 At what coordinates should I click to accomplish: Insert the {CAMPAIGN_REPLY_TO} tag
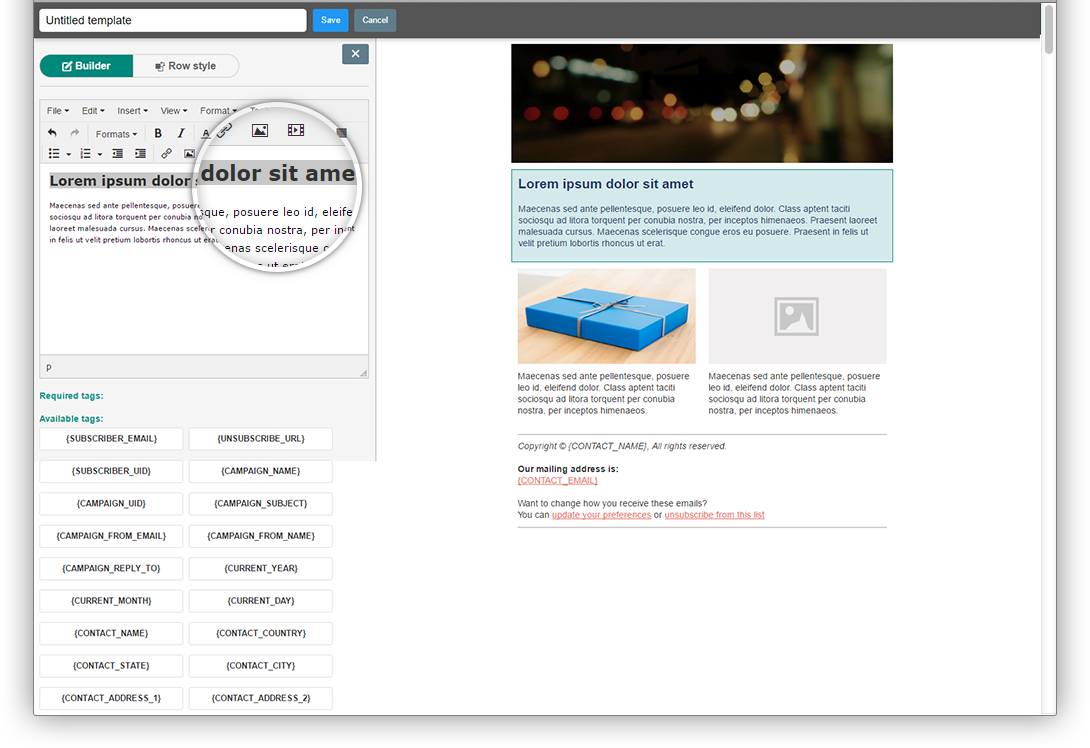(x=111, y=569)
